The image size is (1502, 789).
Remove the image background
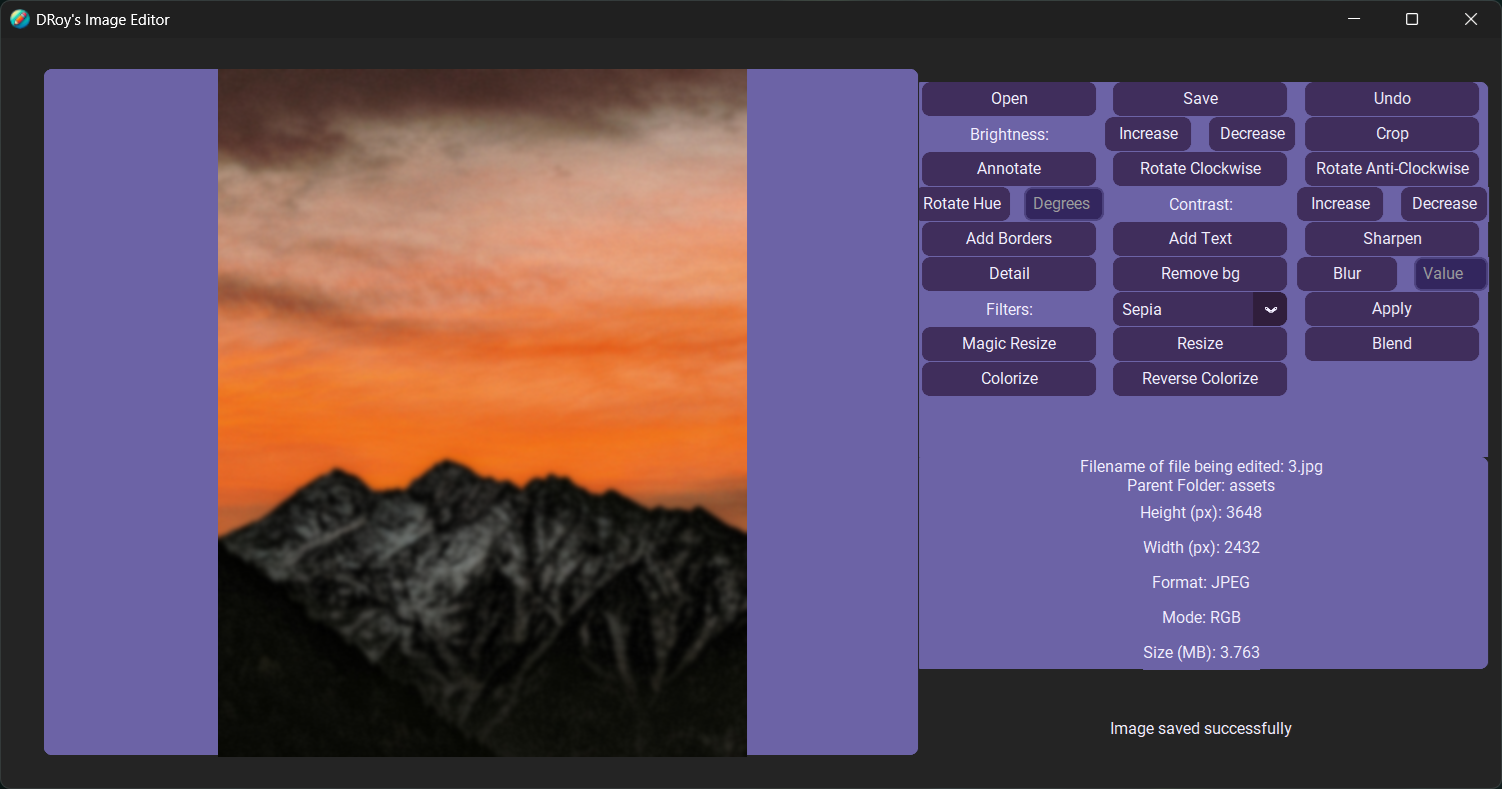tap(1199, 273)
